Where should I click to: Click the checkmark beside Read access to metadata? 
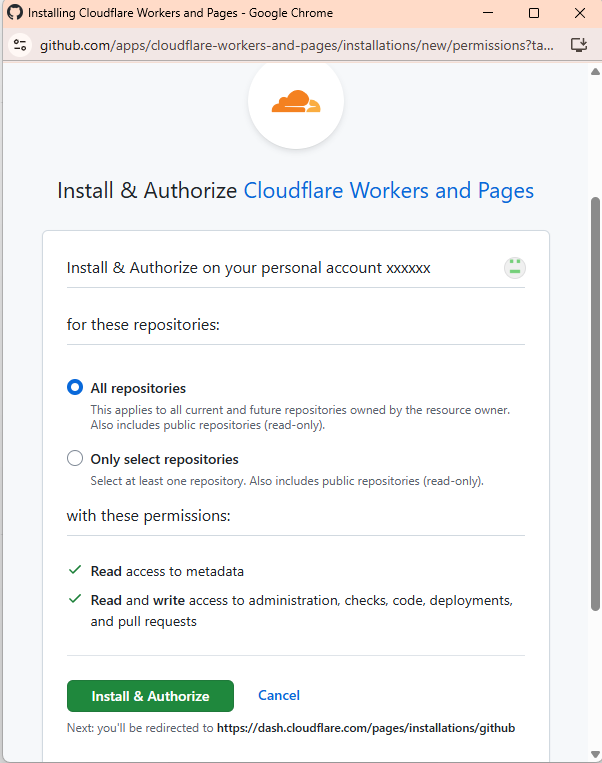(75, 570)
